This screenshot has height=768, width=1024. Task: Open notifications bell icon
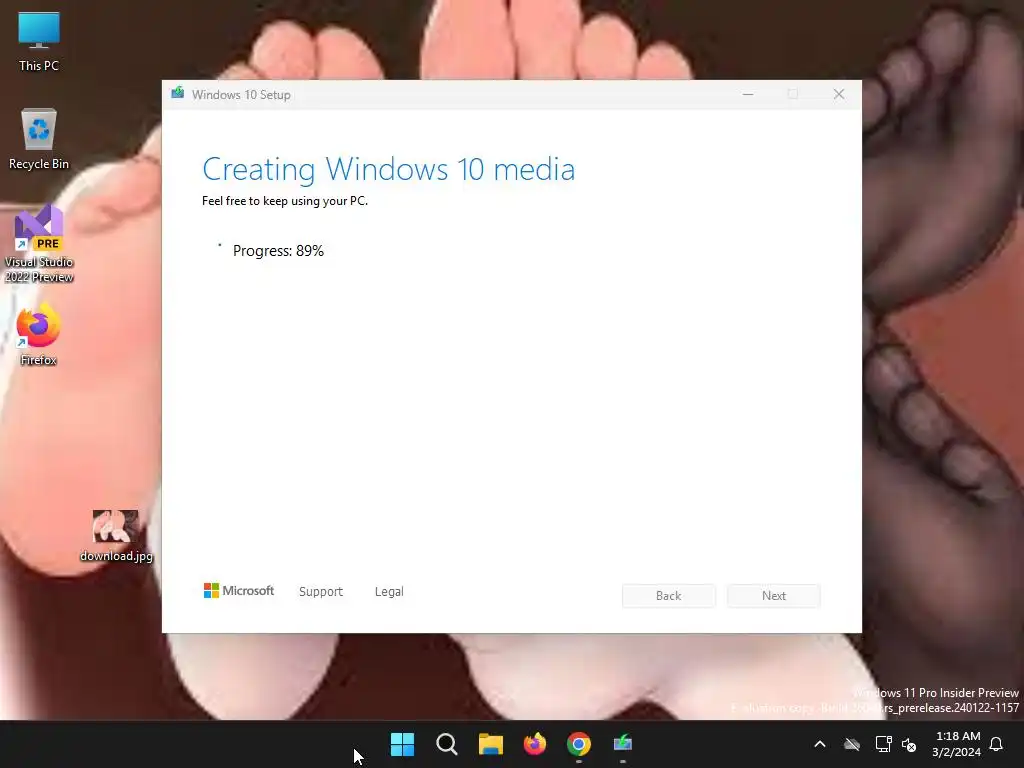(997, 744)
